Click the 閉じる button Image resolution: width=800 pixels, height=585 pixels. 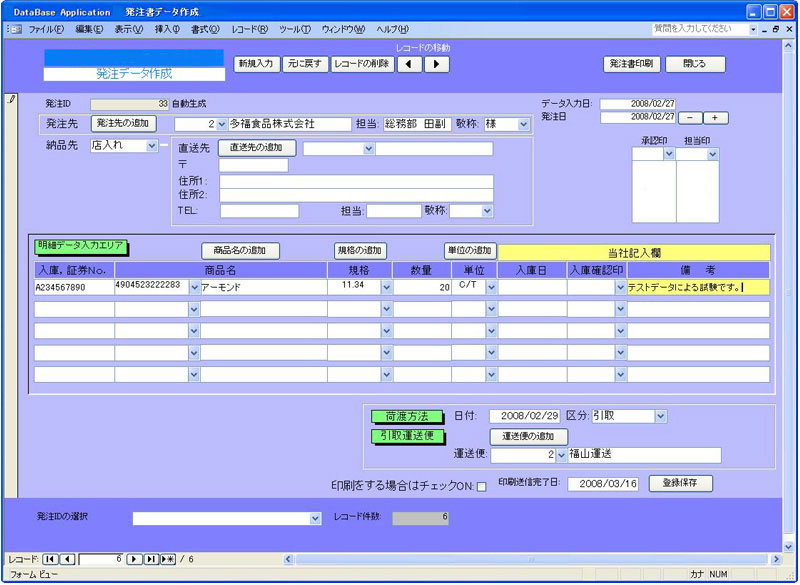pyautogui.click(x=695, y=64)
